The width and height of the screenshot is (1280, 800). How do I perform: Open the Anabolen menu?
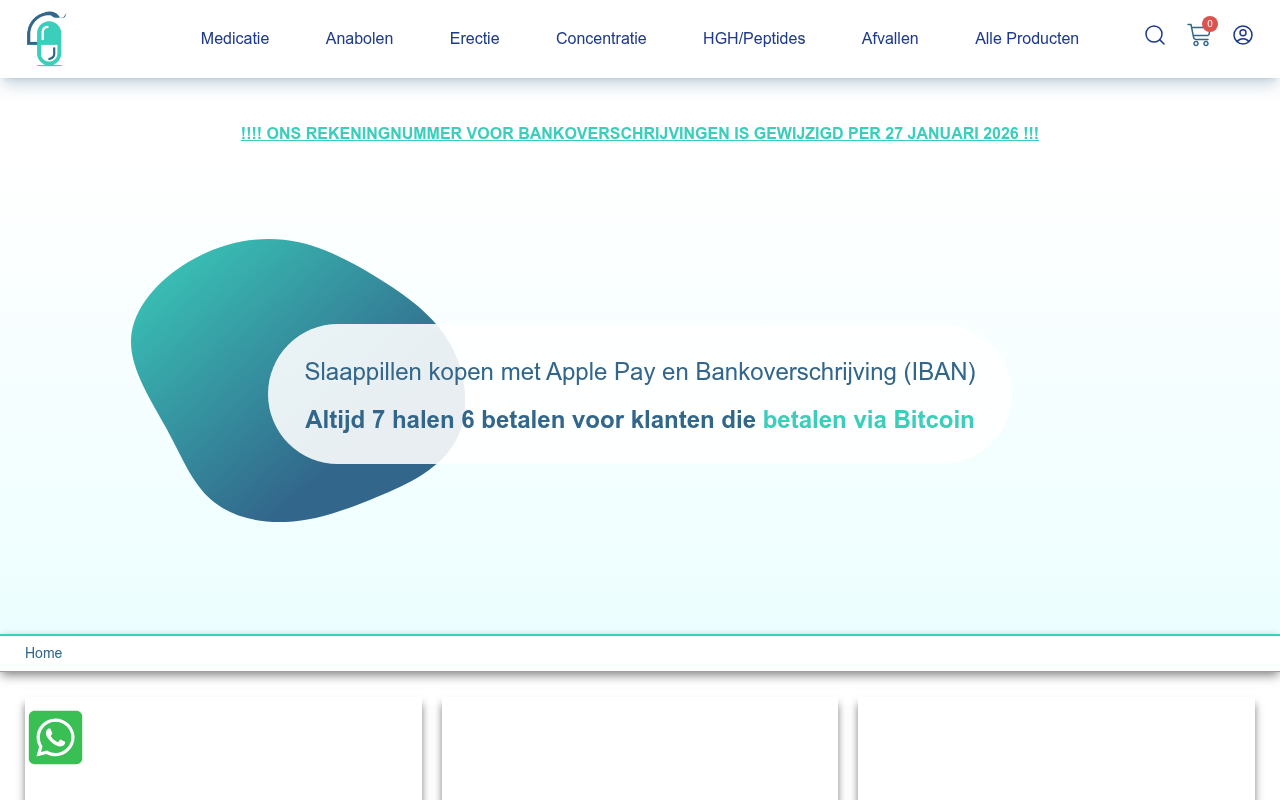click(x=359, y=39)
